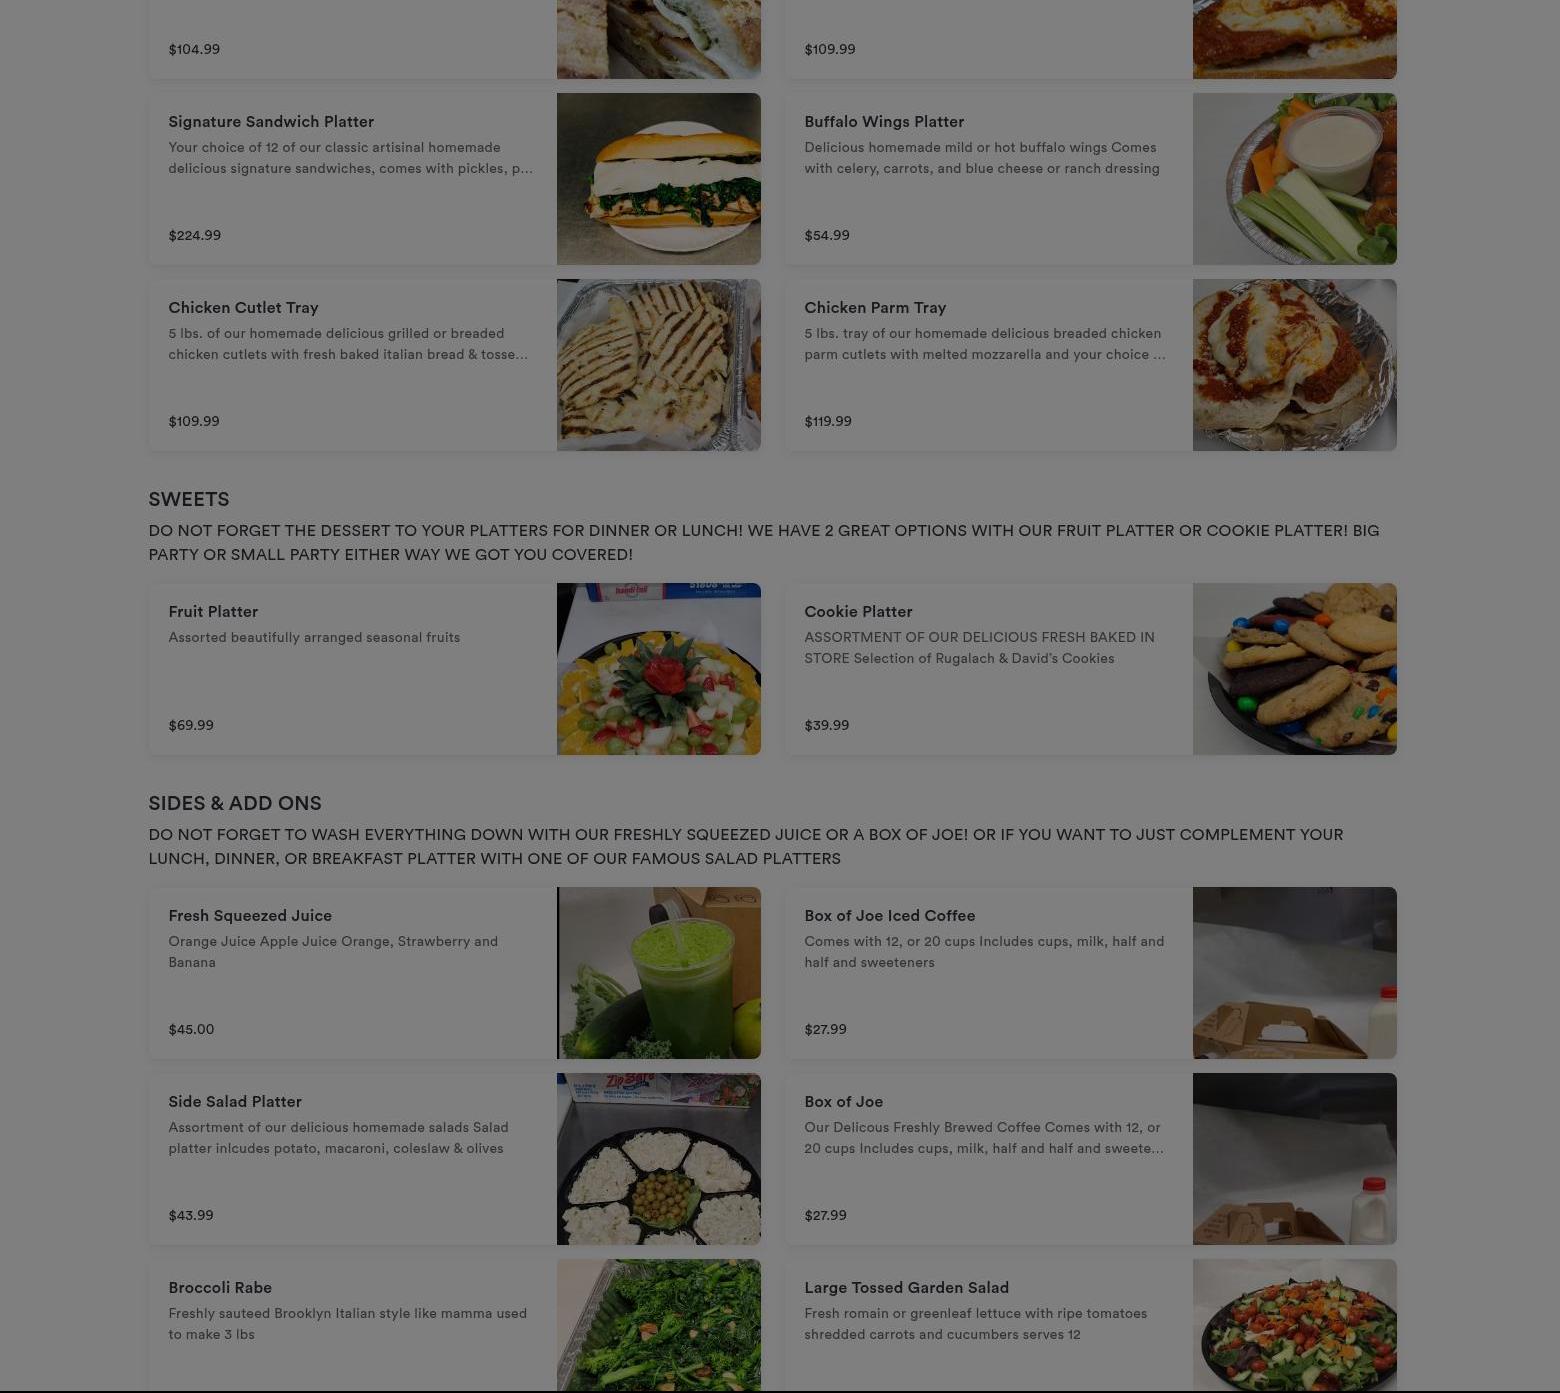Click the Box of Joe Iced Coffee image
Screen dimensions: 1560x1393
tap(1294, 973)
